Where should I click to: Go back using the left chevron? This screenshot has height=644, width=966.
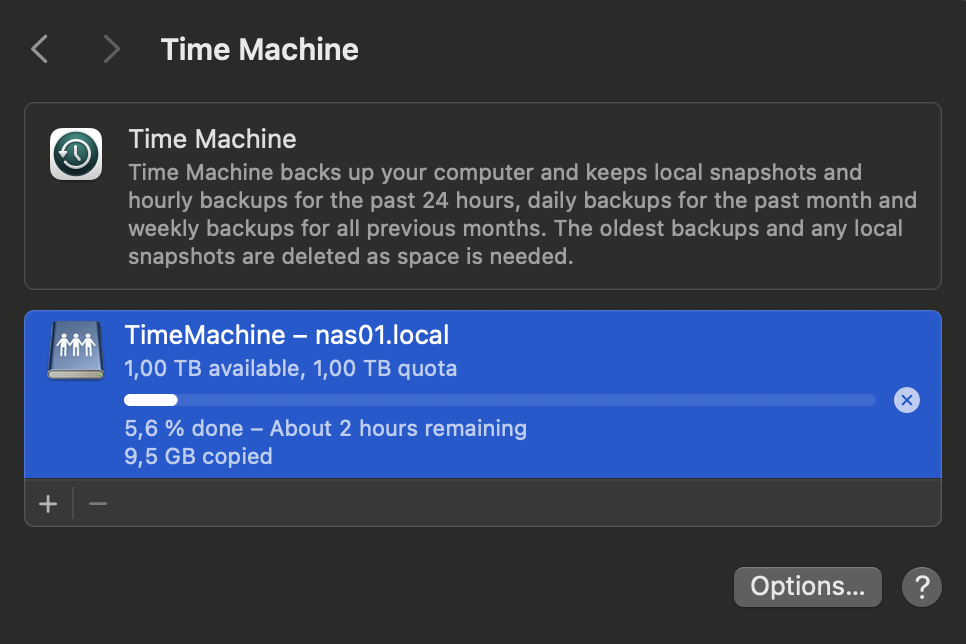[x=40, y=49]
